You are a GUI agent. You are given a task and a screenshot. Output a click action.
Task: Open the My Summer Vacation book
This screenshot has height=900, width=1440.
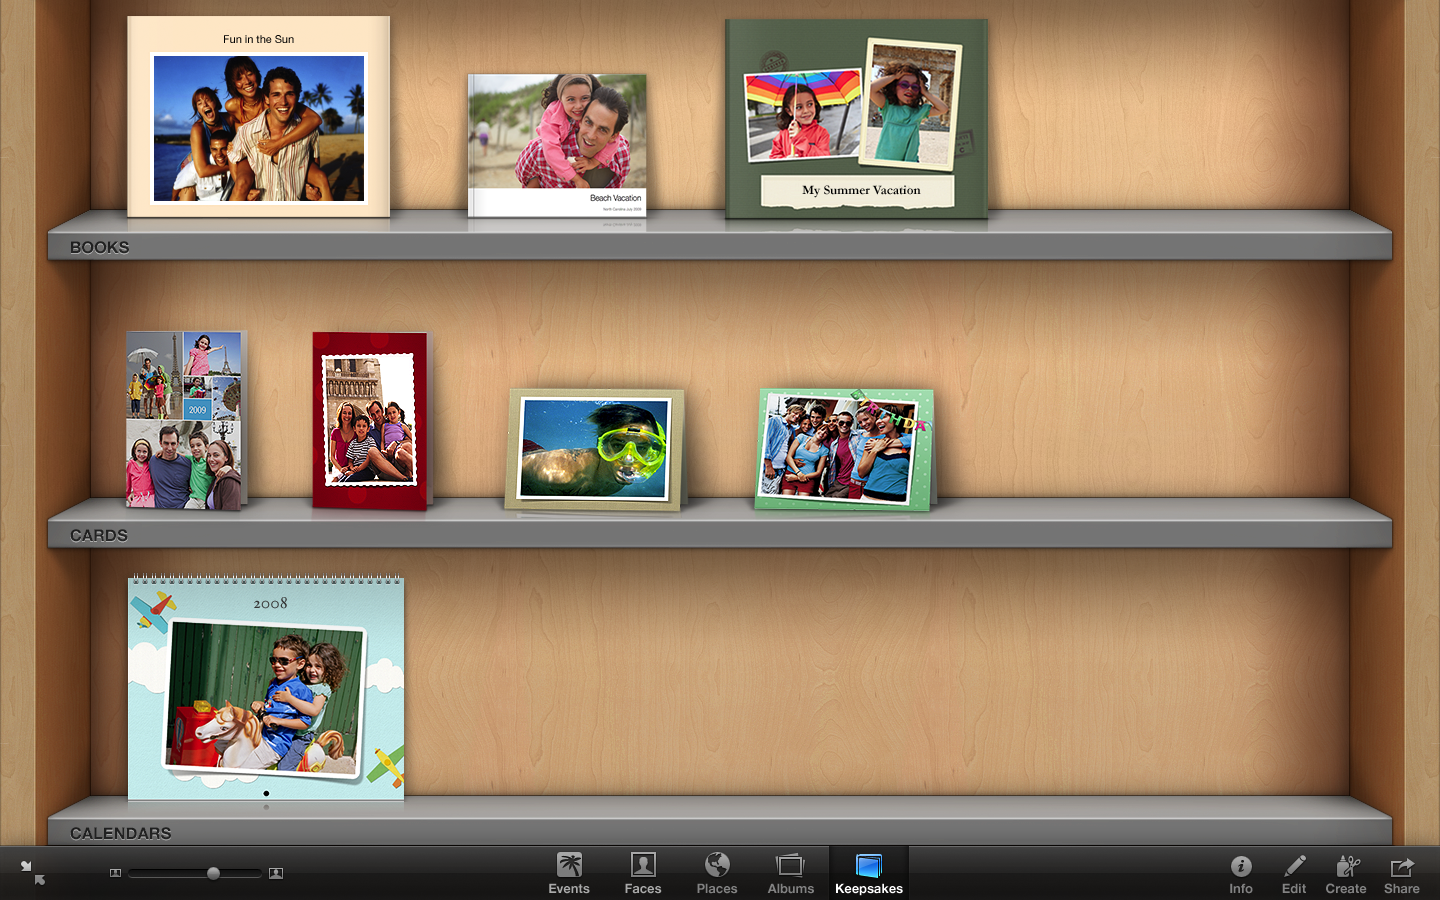pos(856,118)
